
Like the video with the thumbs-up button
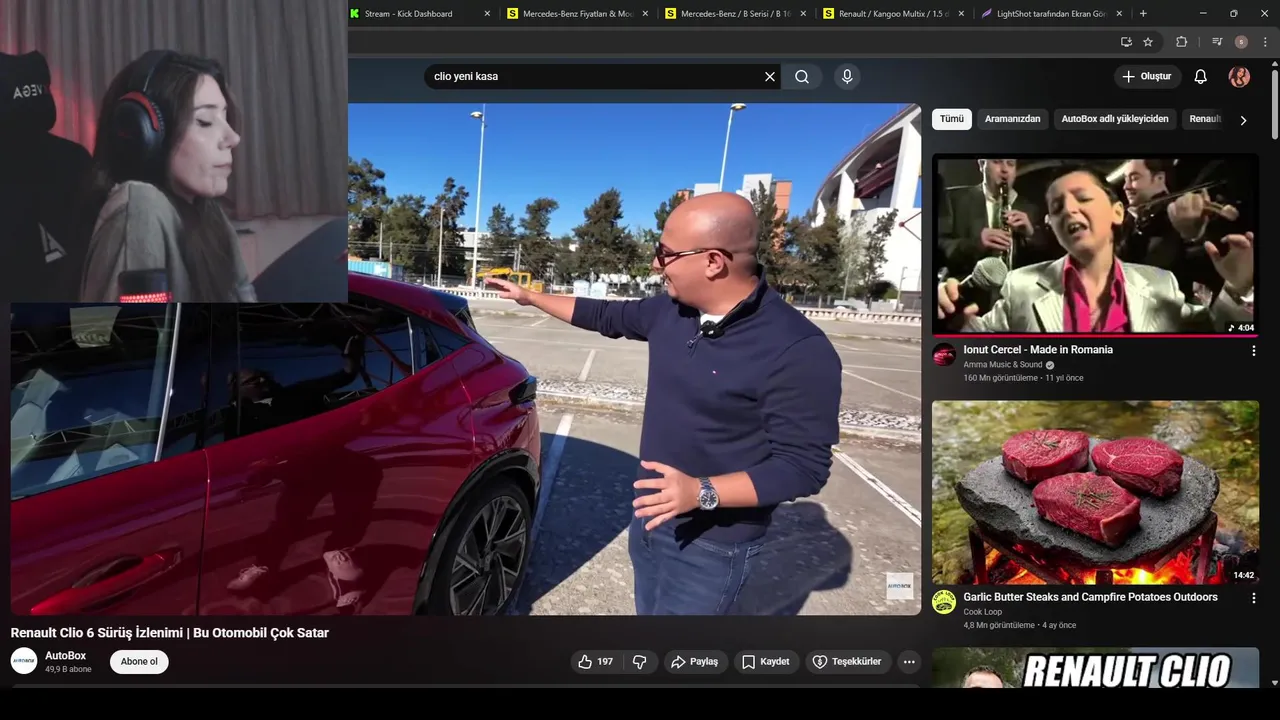(596, 662)
